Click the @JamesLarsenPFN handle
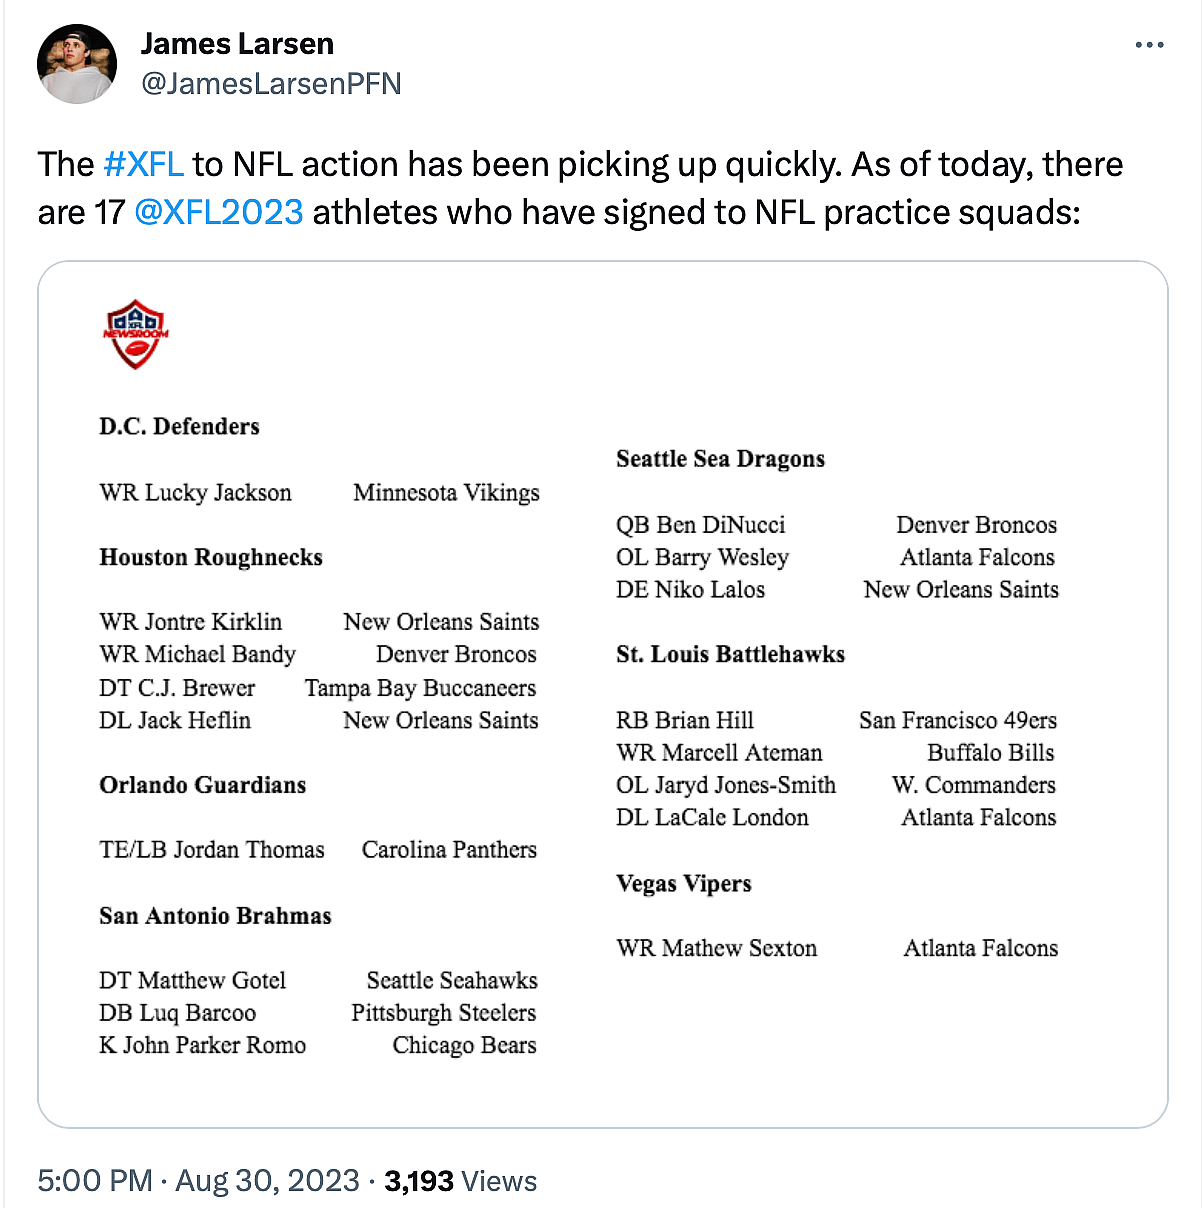This screenshot has width=1202, height=1208. [x=271, y=83]
